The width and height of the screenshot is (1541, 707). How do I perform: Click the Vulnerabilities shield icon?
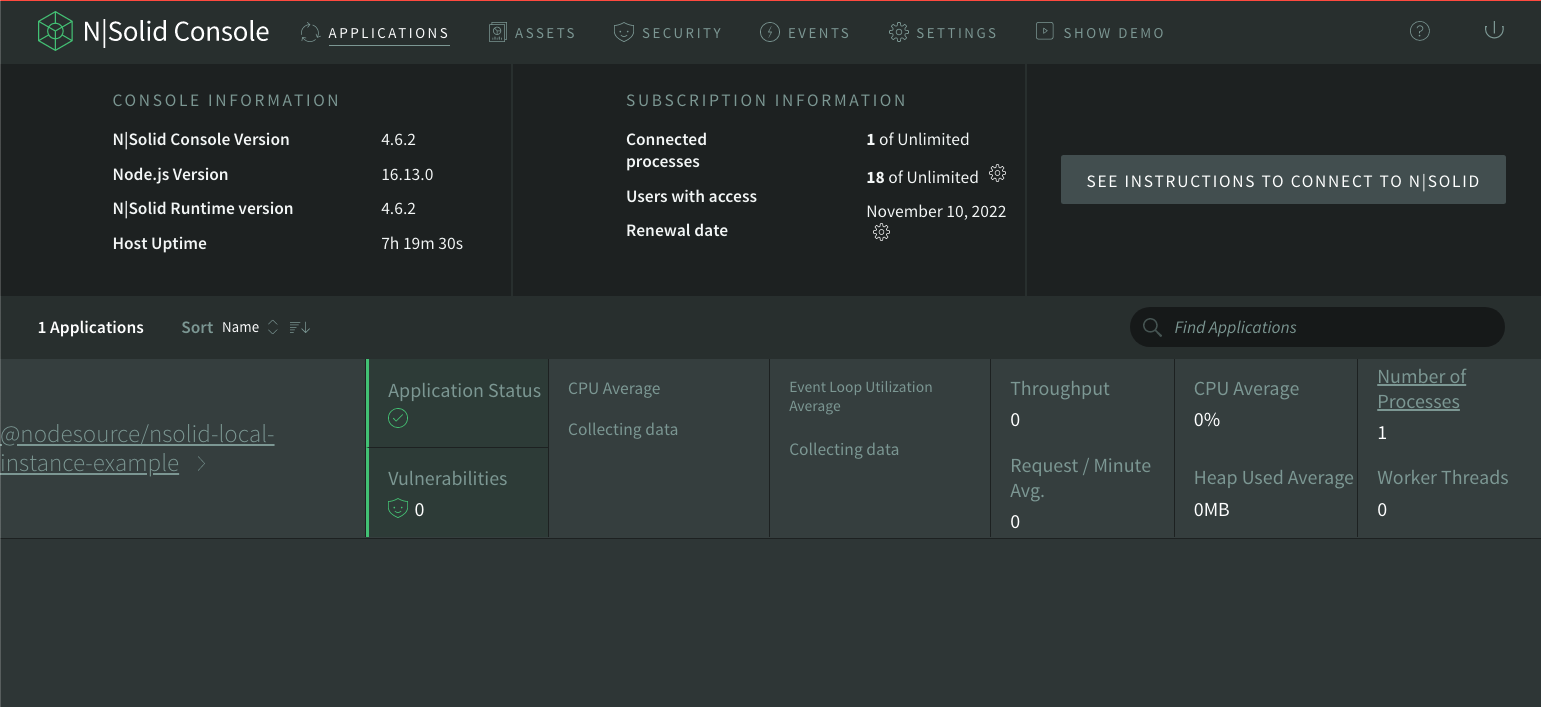pyautogui.click(x=398, y=508)
